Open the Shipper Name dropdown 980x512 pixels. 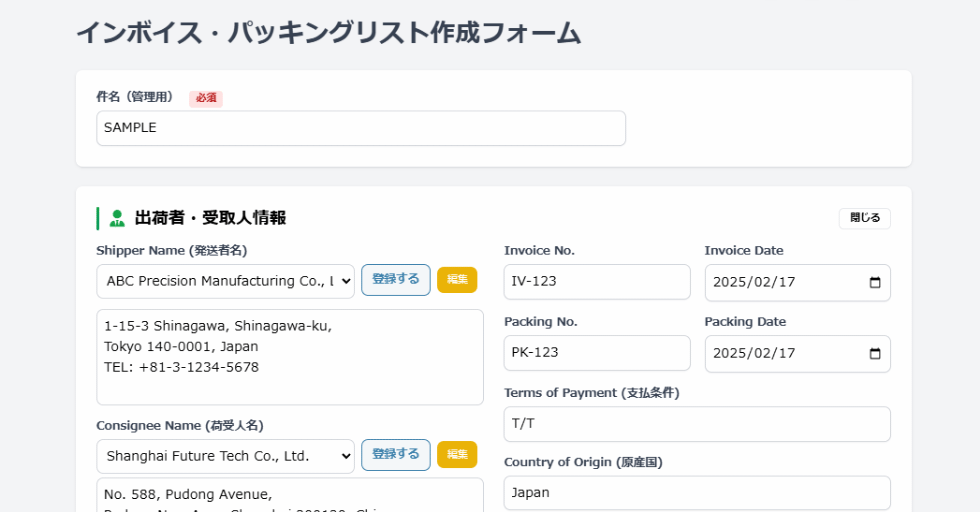coord(225,281)
